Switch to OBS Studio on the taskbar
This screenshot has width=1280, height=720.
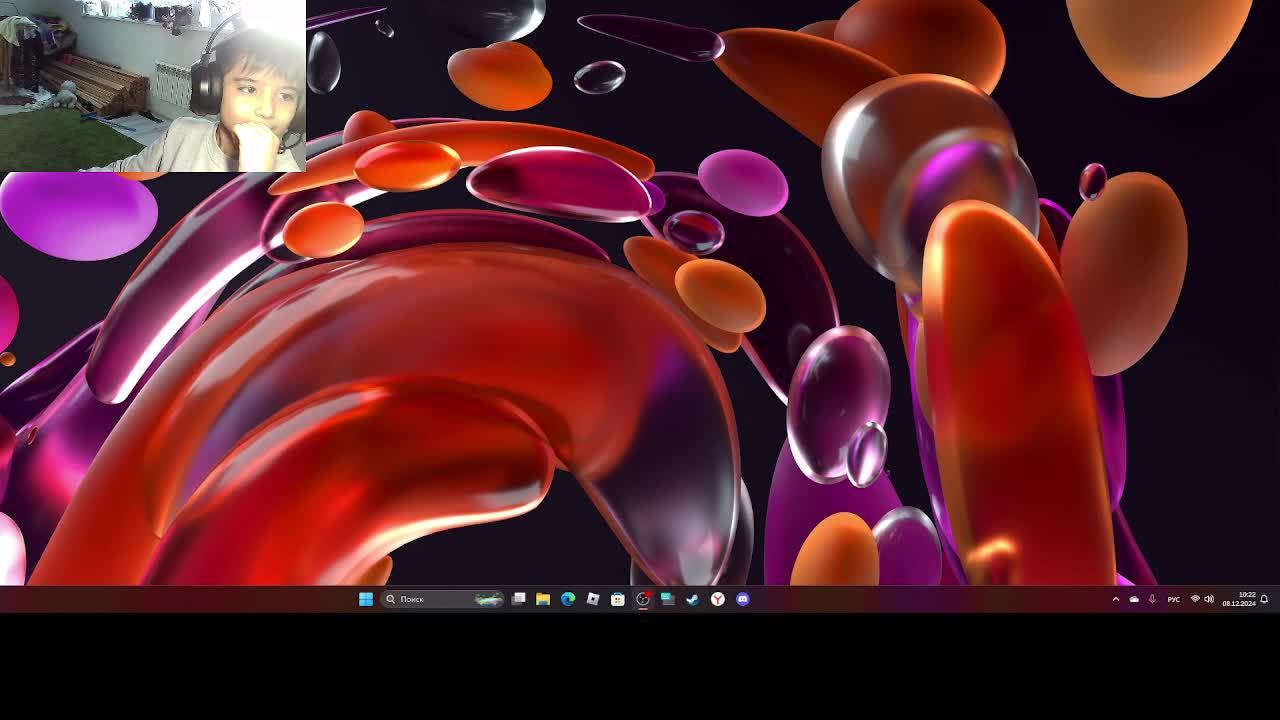click(643, 599)
